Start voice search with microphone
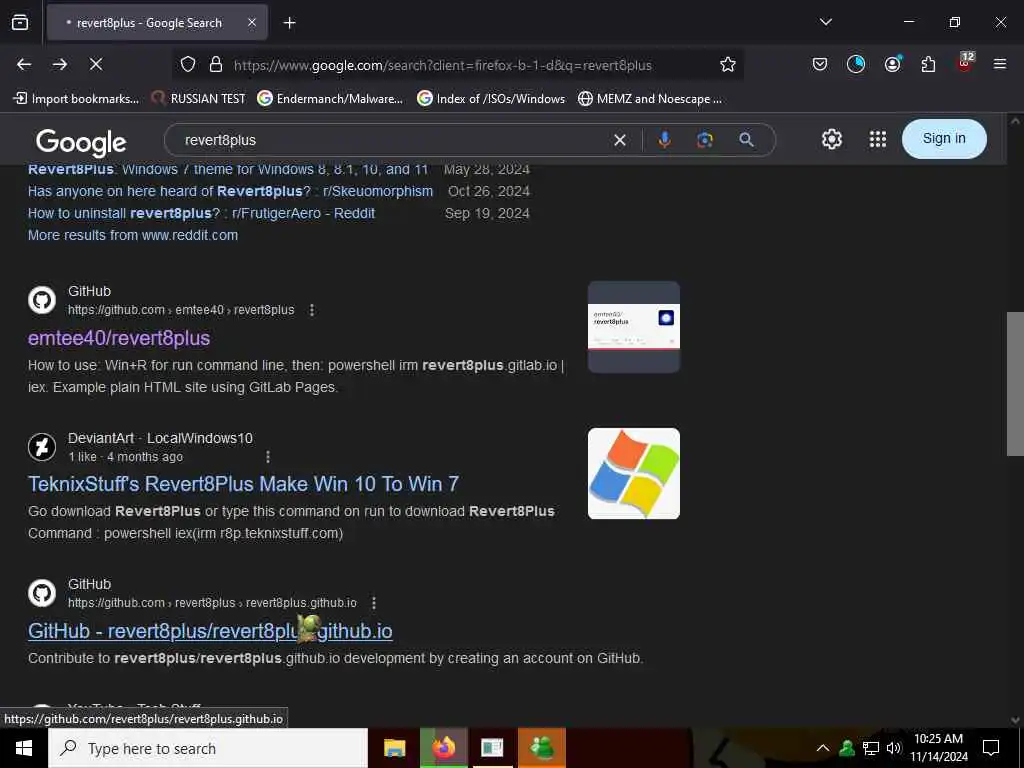 coord(664,140)
